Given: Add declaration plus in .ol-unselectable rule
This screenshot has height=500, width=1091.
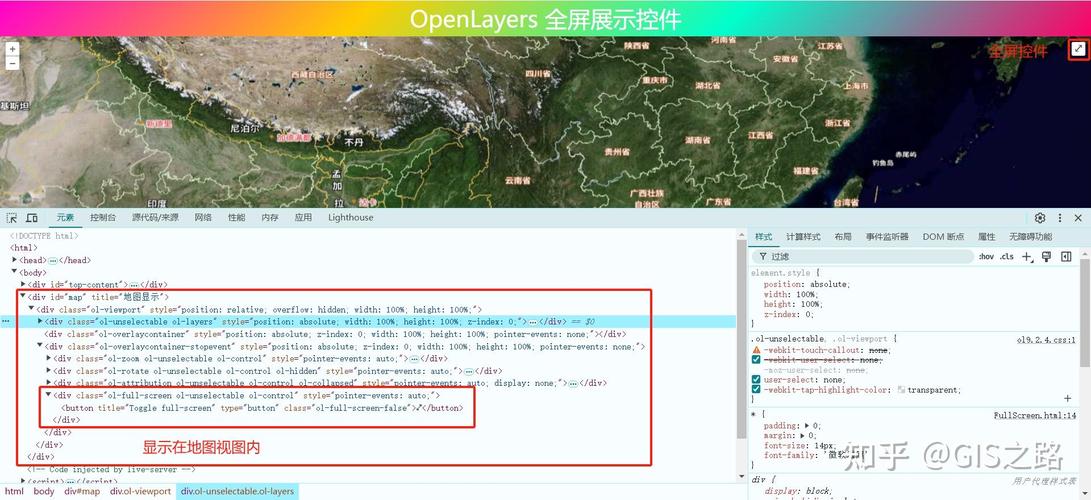Looking at the screenshot, I should [1068, 398].
